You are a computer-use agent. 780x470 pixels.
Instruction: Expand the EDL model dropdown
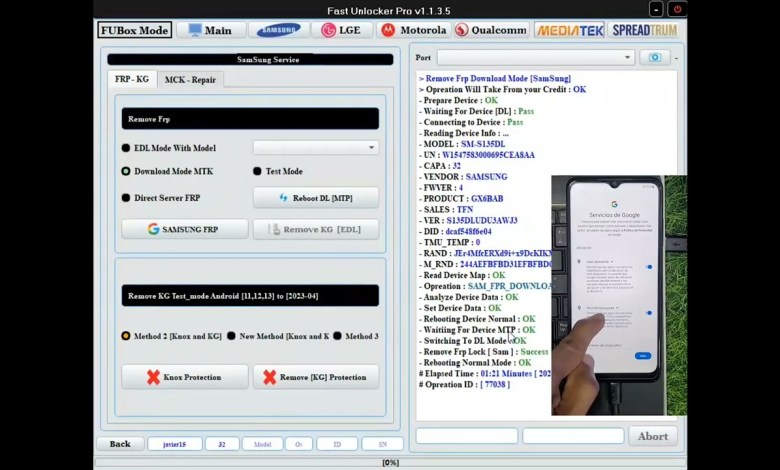(x=316, y=148)
